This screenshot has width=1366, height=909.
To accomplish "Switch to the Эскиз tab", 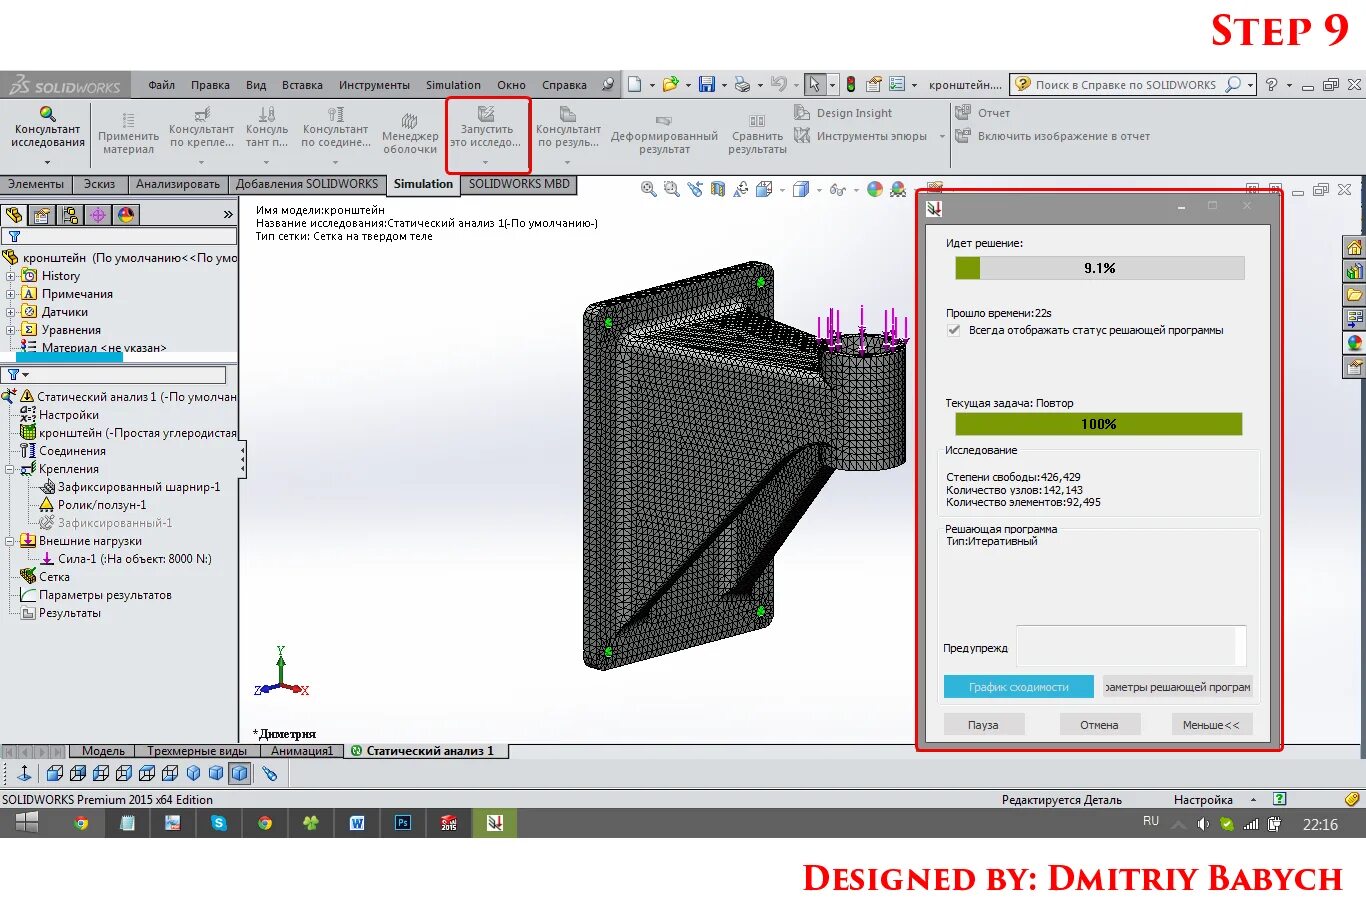I will click(x=99, y=184).
